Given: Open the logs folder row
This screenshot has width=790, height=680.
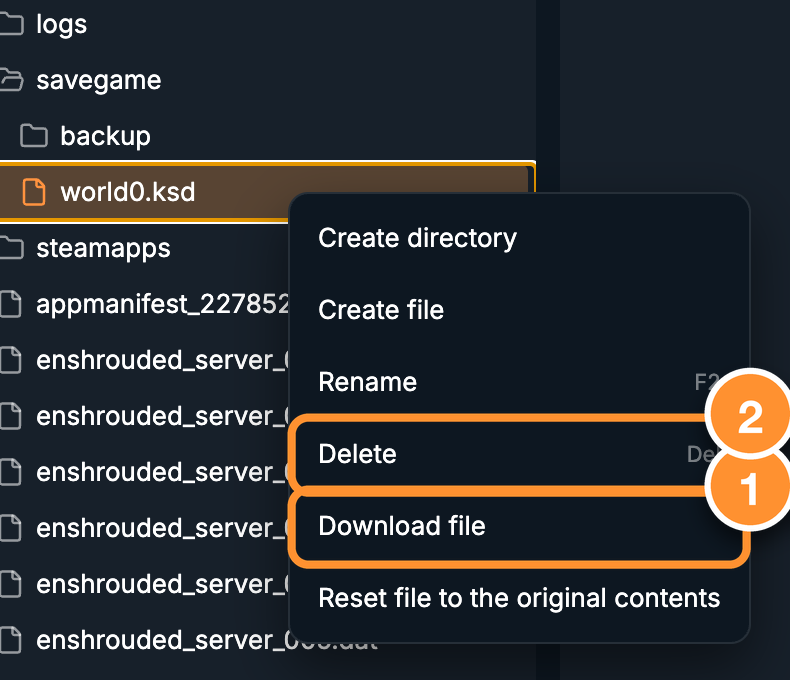Looking at the screenshot, I should coord(268,24).
